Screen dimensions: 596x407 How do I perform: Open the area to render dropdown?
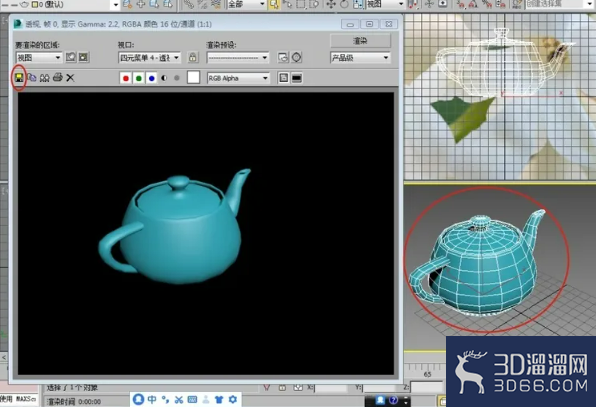point(38,58)
